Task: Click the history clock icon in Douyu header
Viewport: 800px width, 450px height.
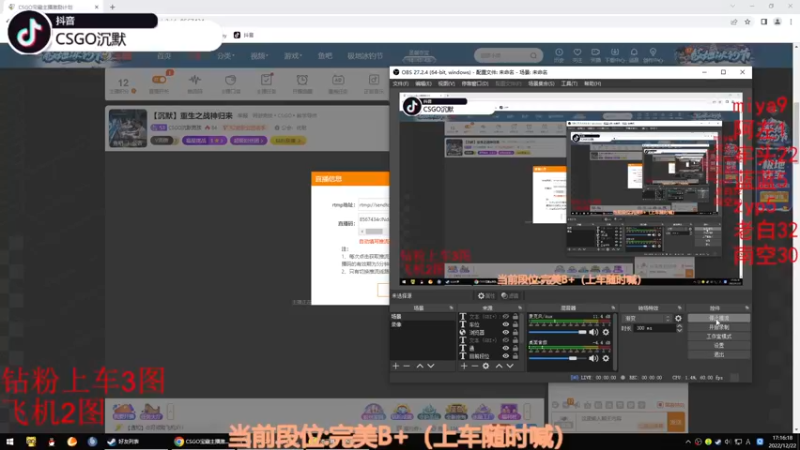Action: click(559, 53)
